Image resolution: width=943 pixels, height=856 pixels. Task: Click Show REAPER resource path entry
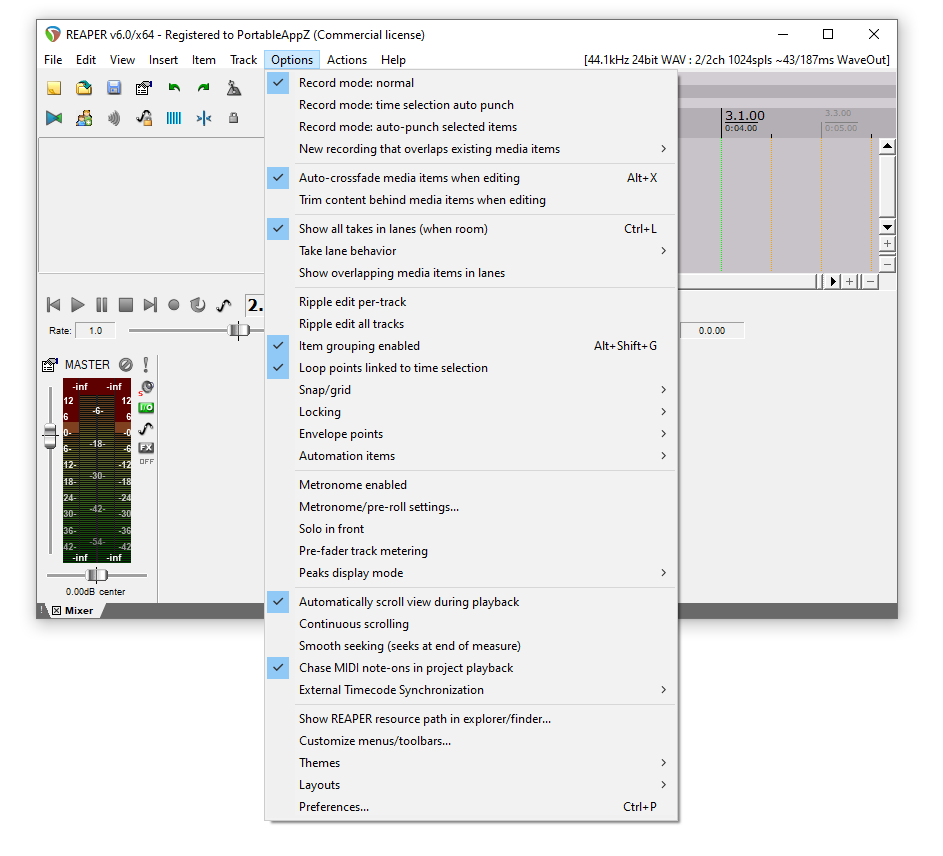tap(471, 719)
